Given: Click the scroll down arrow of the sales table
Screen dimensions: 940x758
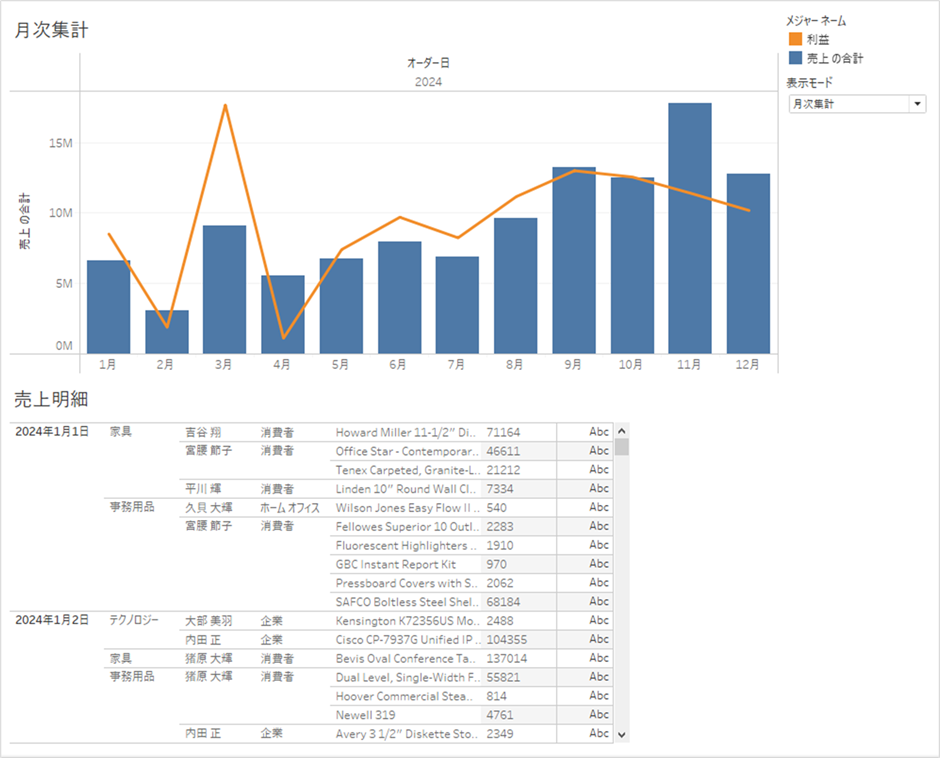Looking at the screenshot, I should [622, 735].
